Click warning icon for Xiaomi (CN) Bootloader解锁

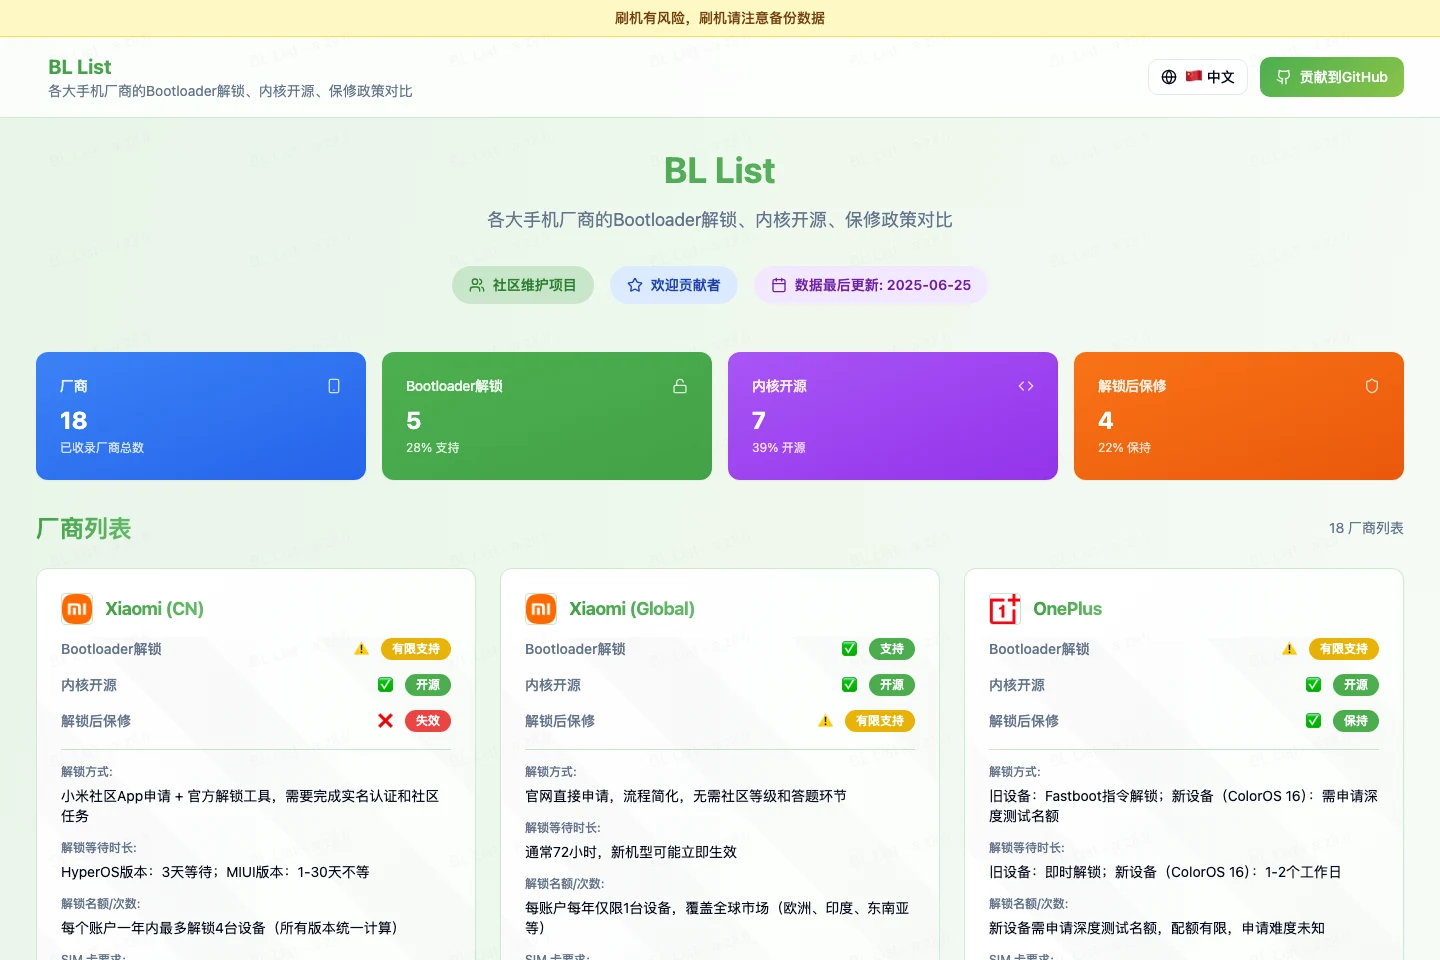[361, 649]
